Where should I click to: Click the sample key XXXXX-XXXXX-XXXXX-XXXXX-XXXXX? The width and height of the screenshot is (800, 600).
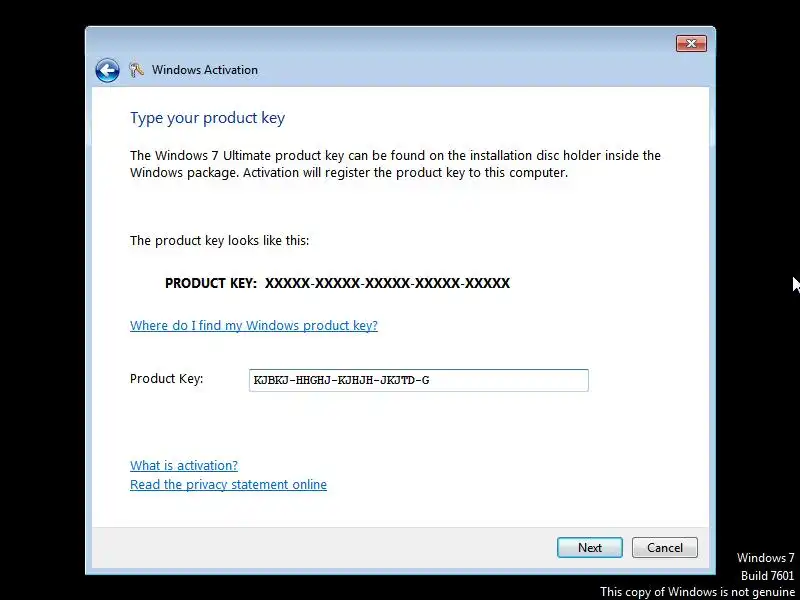(x=387, y=283)
